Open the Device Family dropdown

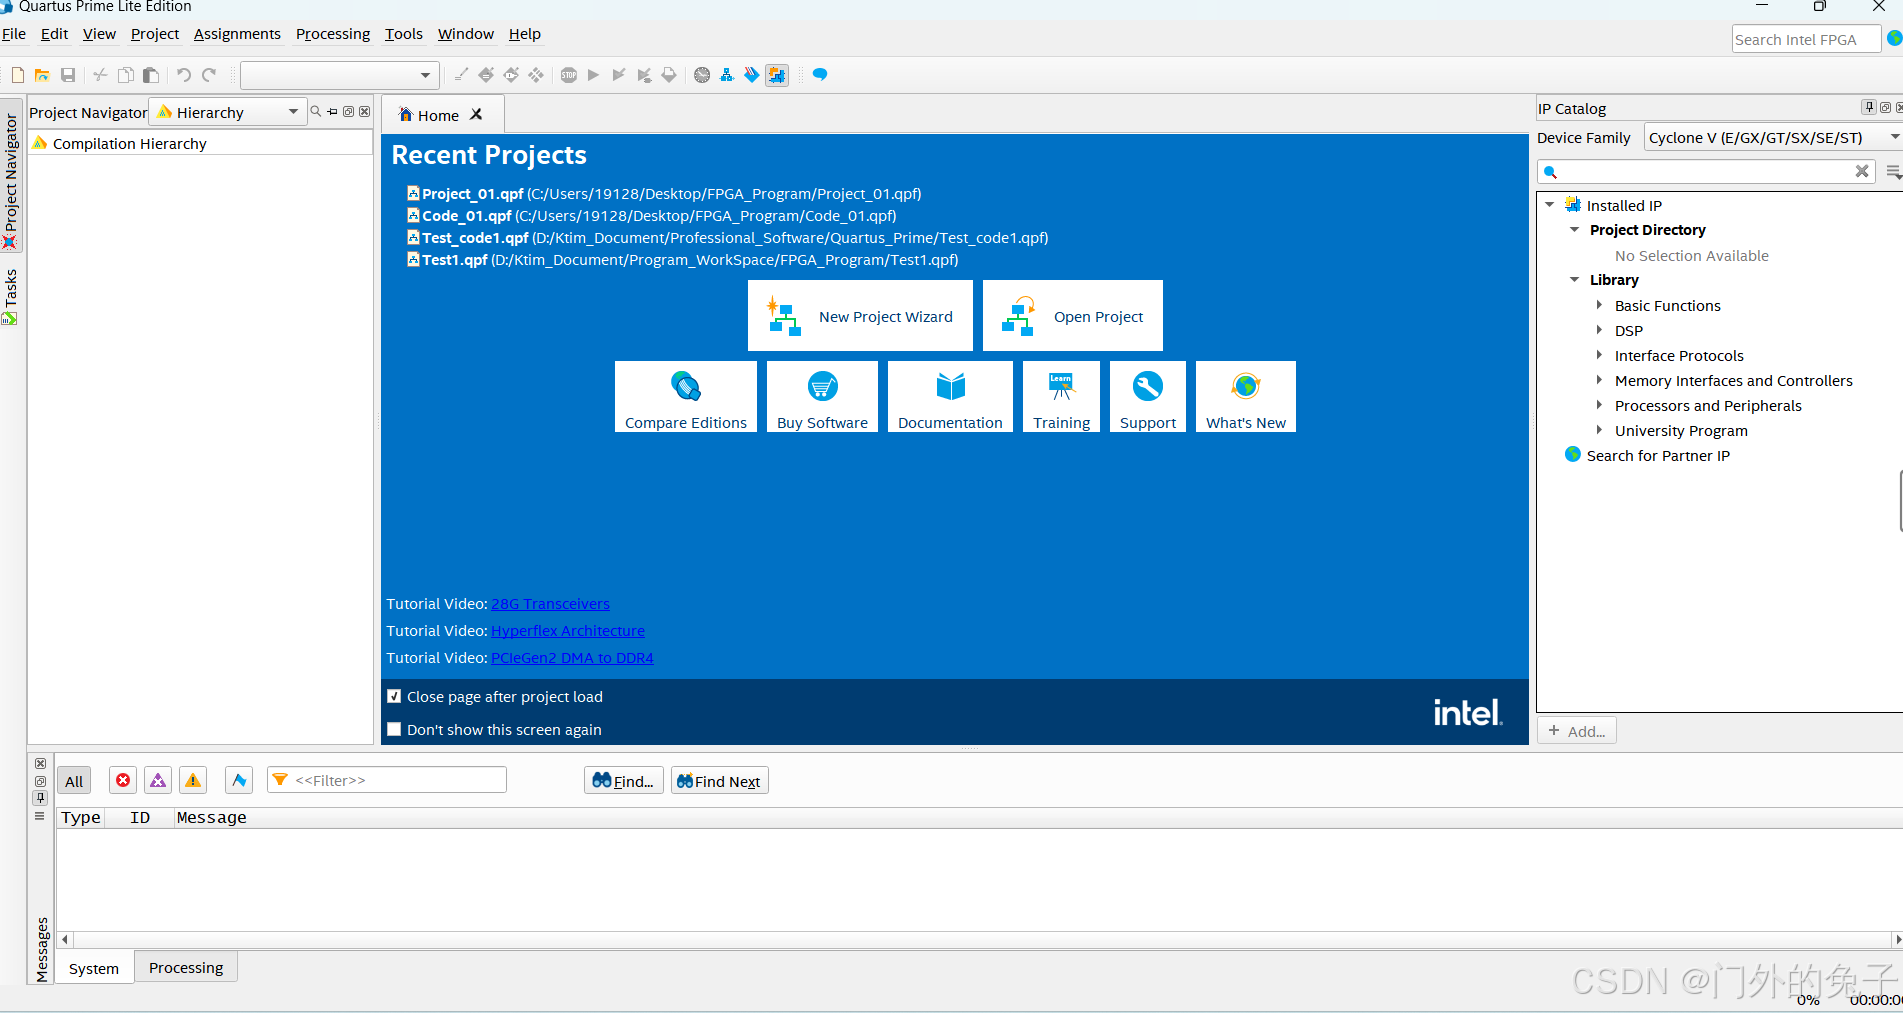1773,138
